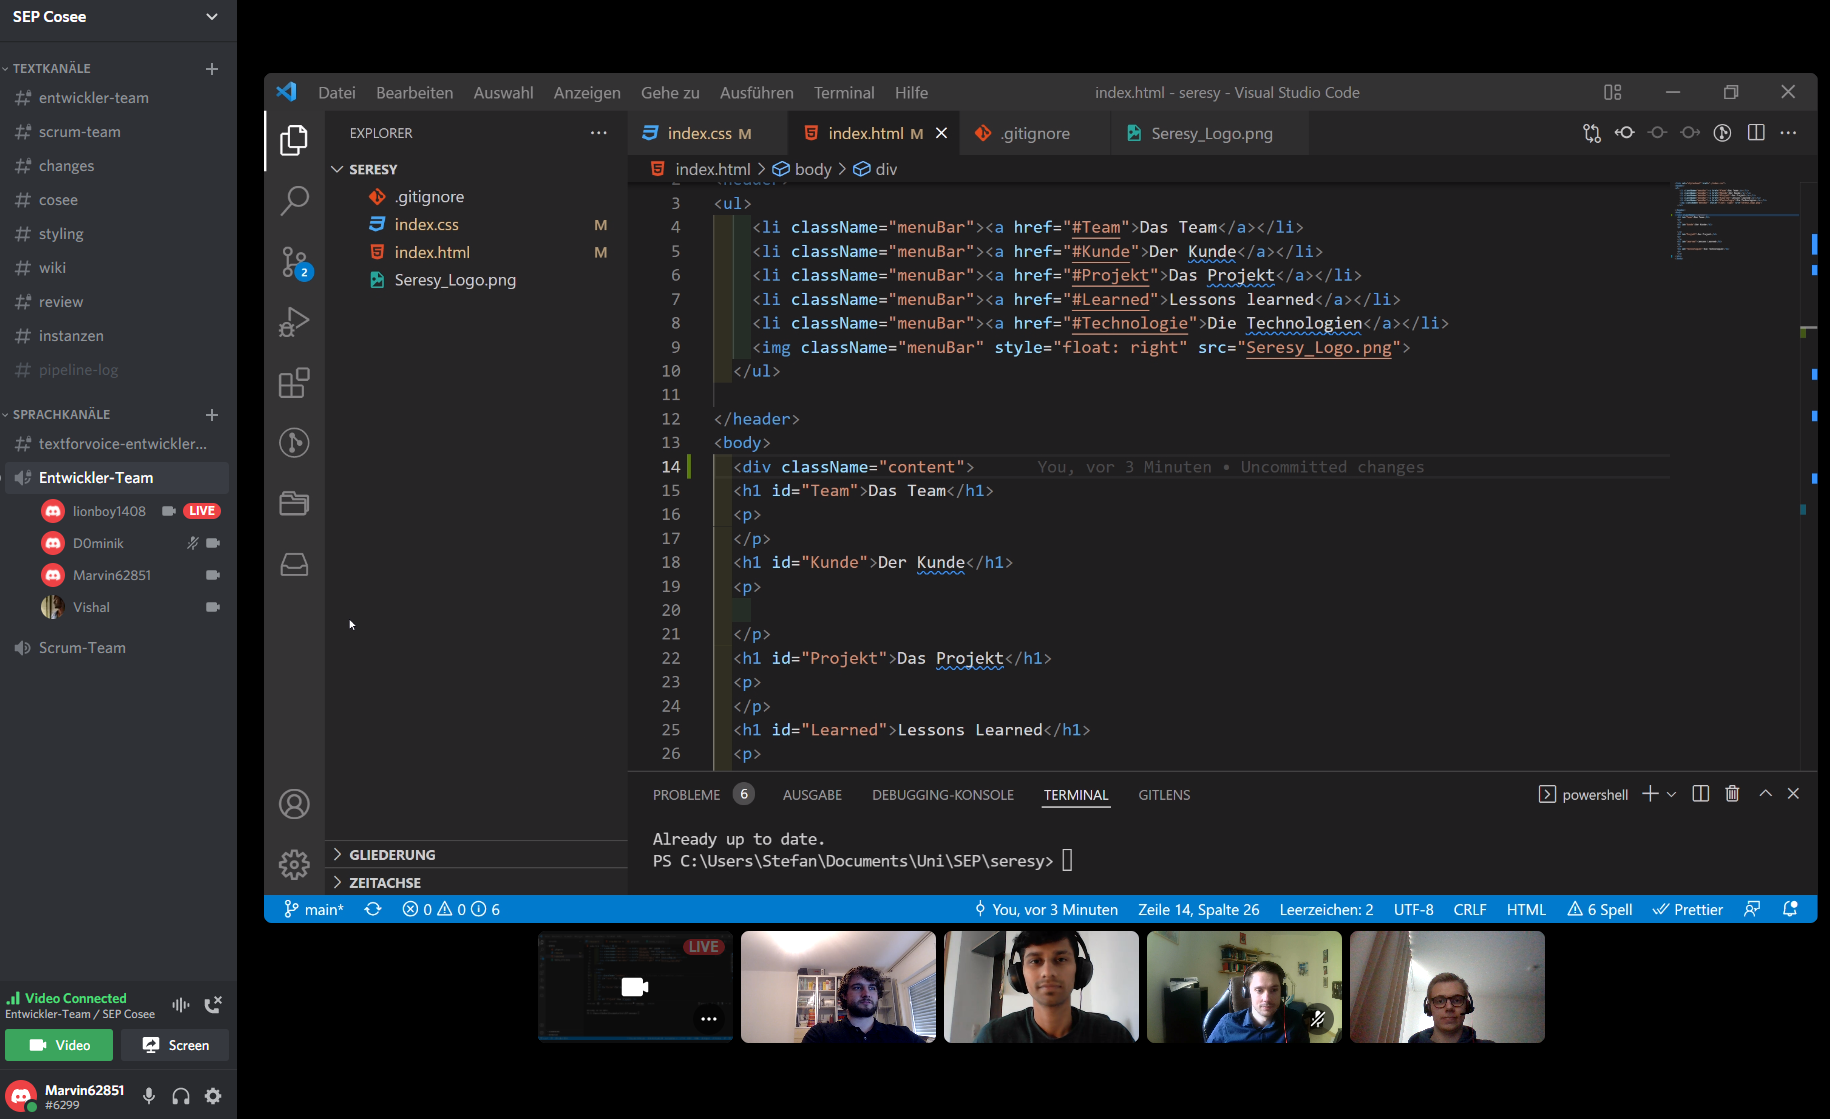Screen dimensions: 1830x1119
Task: Open the Scrum-Team voice channel
Action: point(82,648)
